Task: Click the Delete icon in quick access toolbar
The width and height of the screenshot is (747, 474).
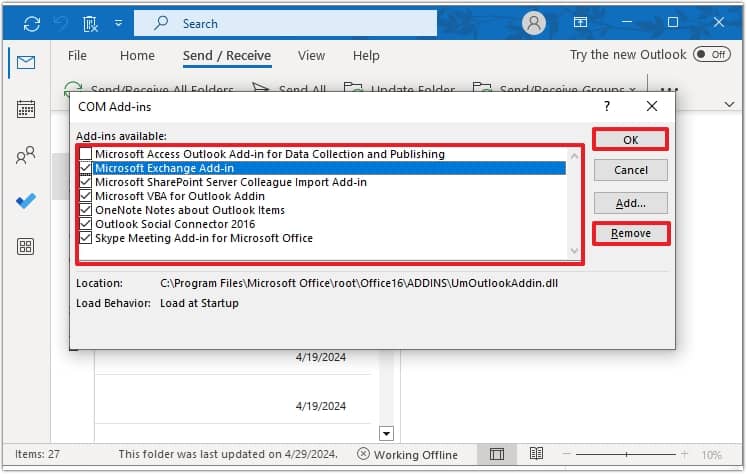Action: coord(90,23)
